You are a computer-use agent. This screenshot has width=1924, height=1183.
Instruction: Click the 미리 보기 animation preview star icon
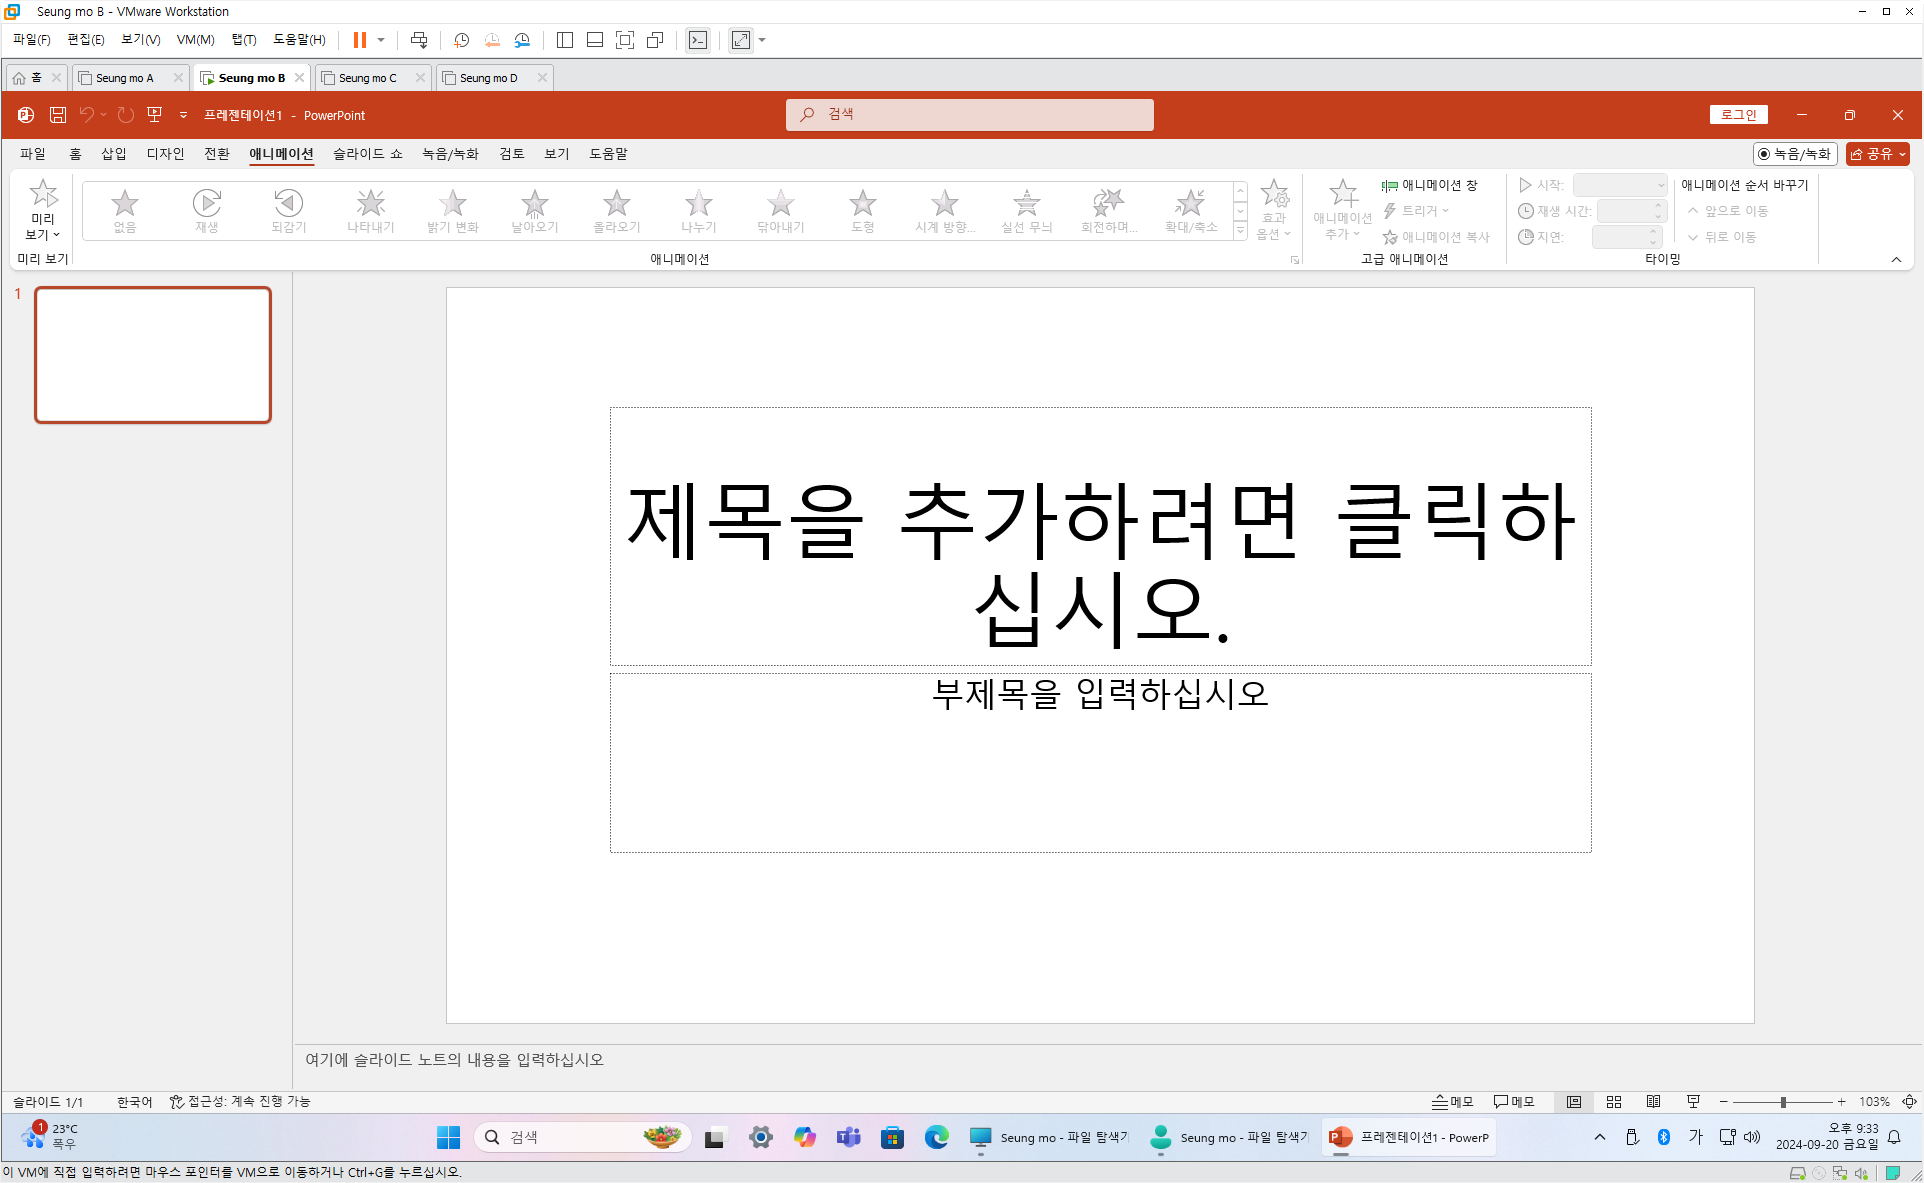tap(43, 194)
